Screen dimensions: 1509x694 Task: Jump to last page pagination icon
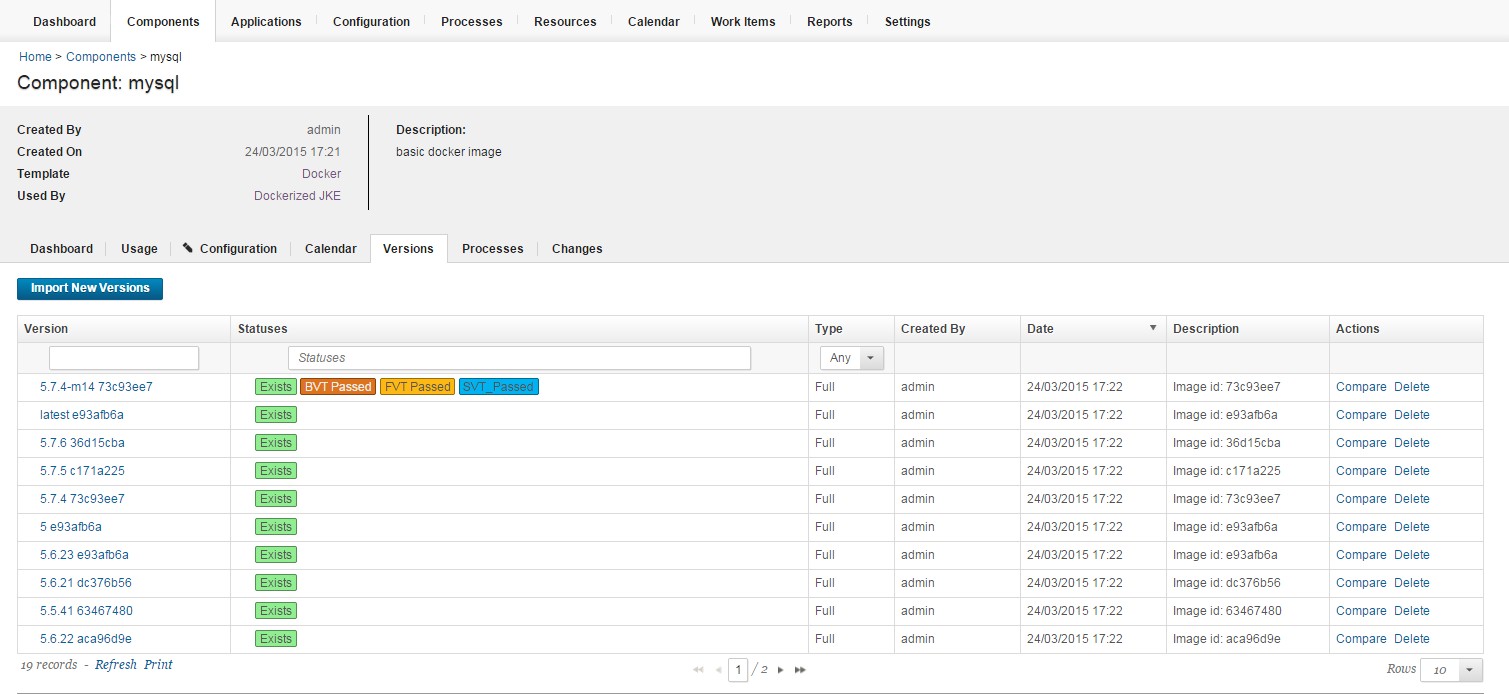(800, 670)
